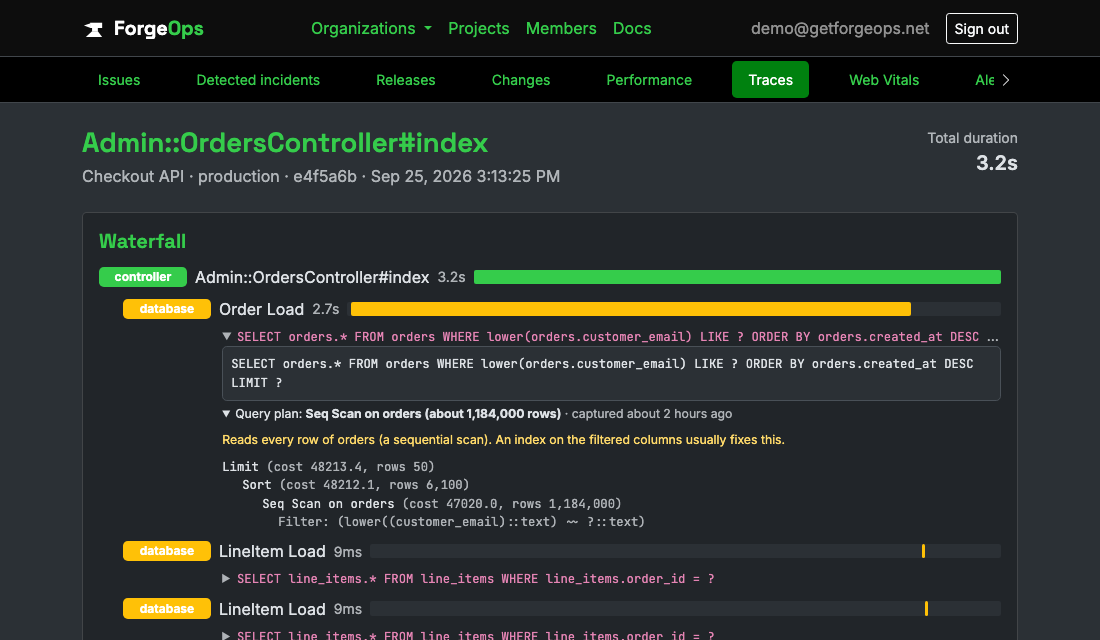The width and height of the screenshot is (1100, 640).
Task: Click the 2.7s duration label
Action: [x=326, y=309]
